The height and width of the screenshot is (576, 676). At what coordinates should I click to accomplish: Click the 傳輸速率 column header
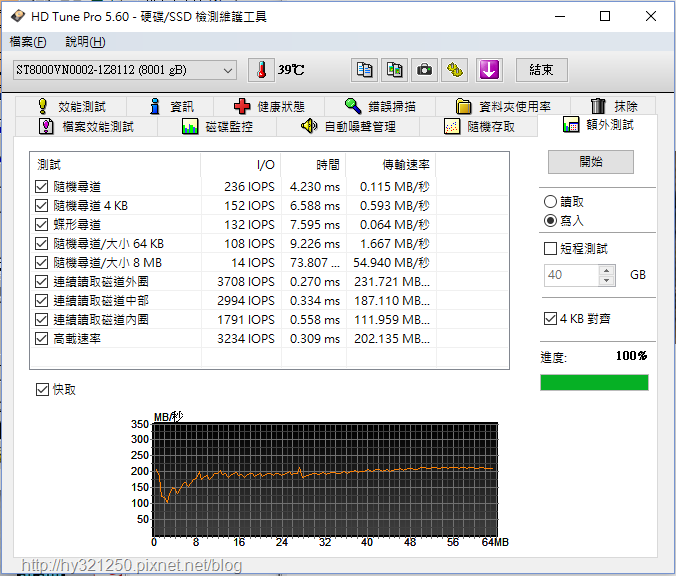pyautogui.click(x=391, y=165)
